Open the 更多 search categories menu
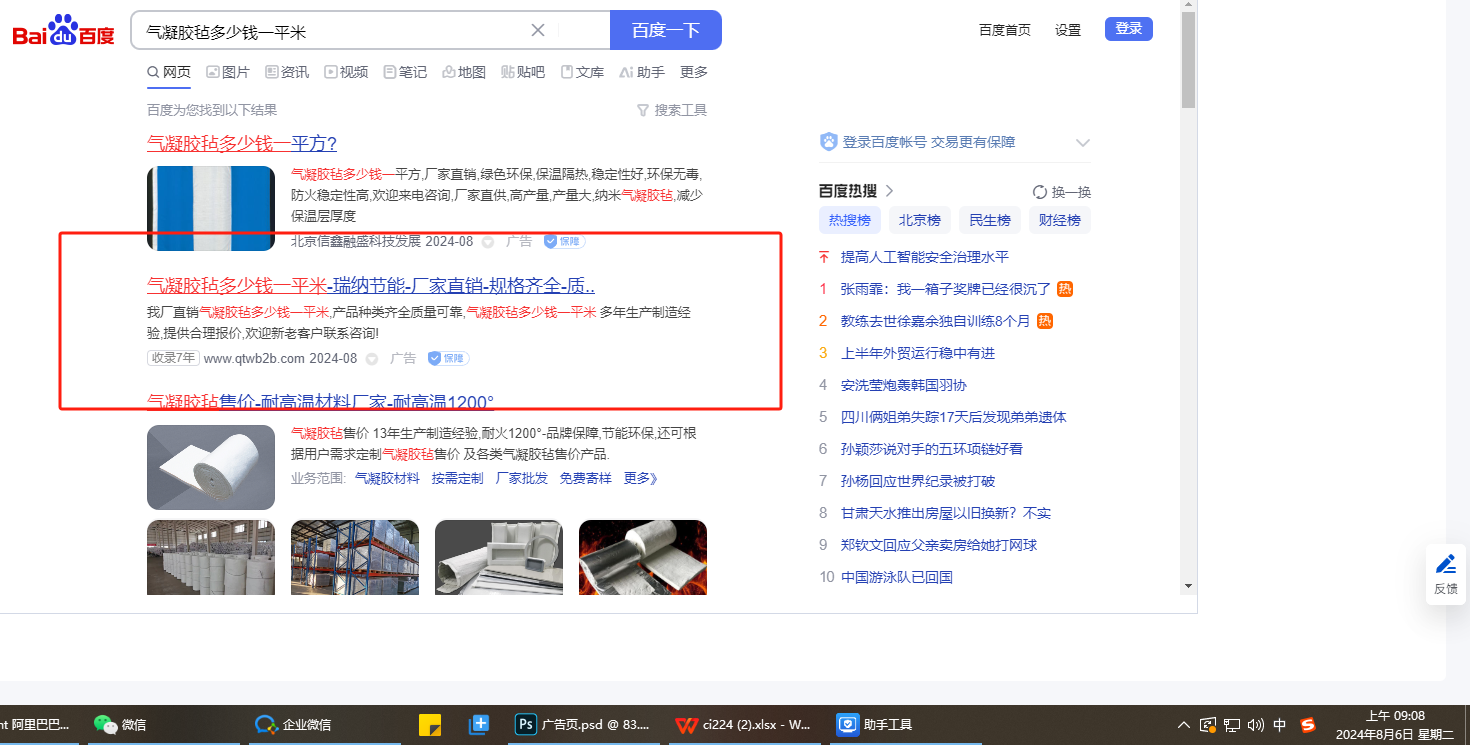Screen dimensions: 1470x745 tap(694, 72)
